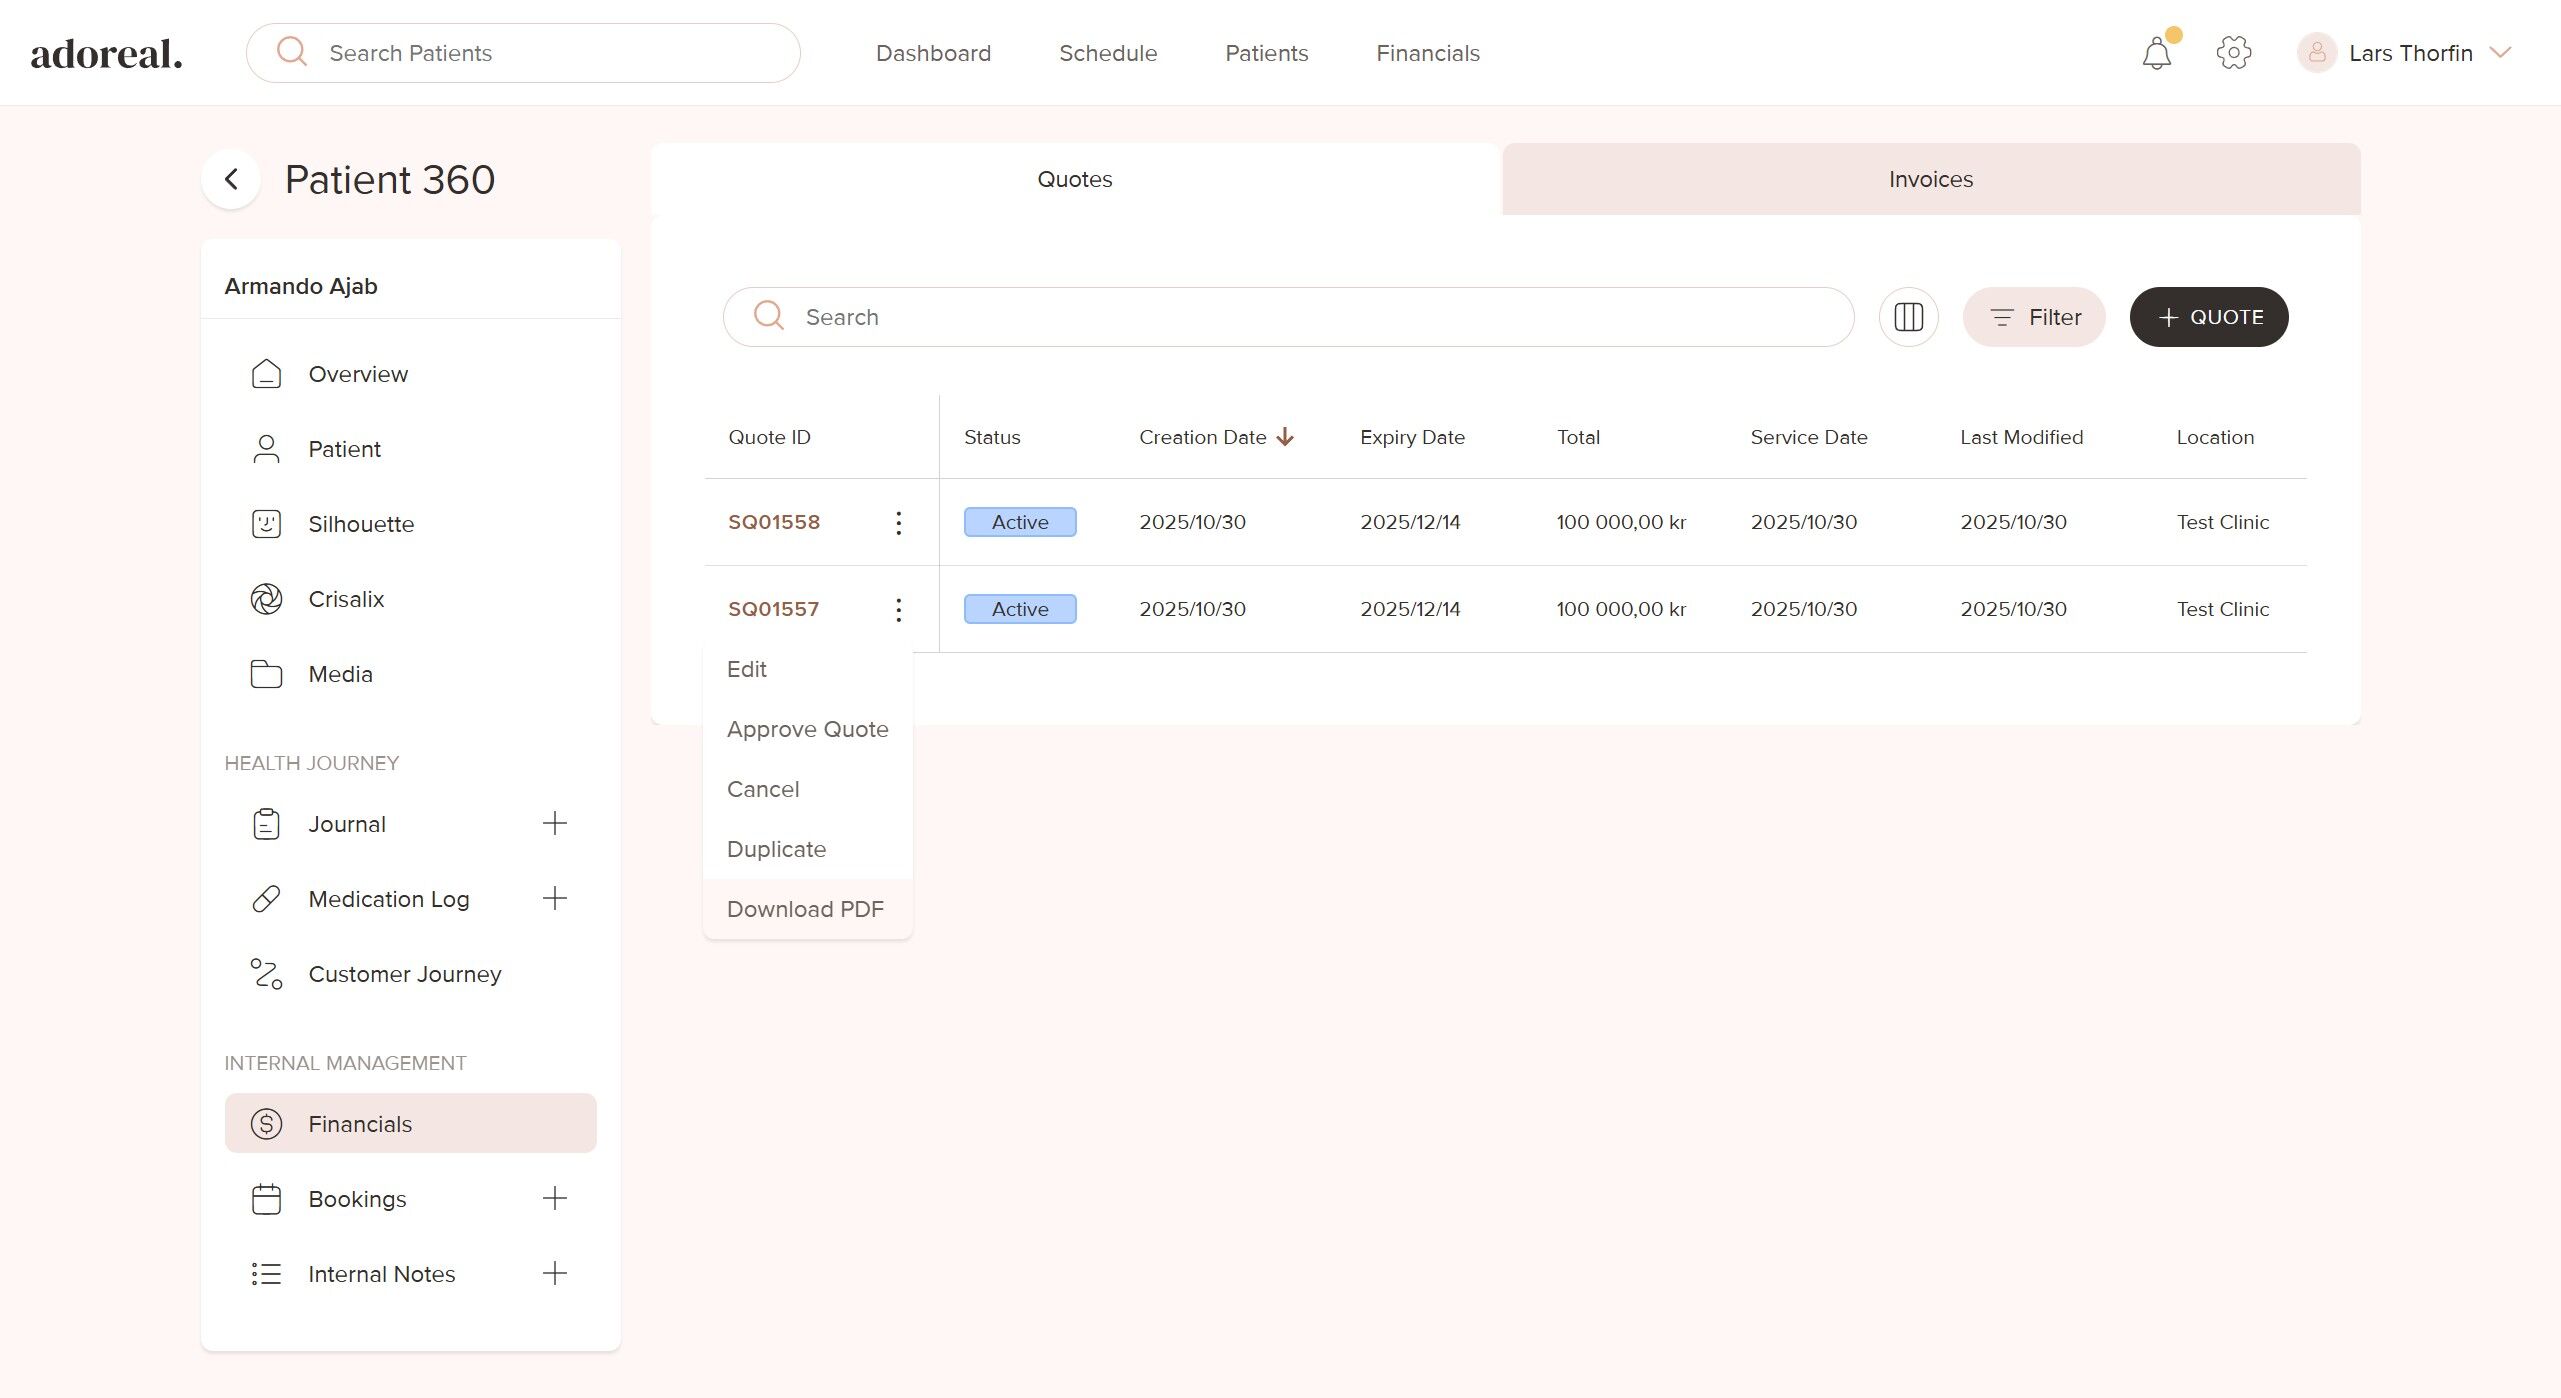Add a new Booking plus icon
Image resolution: width=2561 pixels, height=1398 pixels.
pyautogui.click(x=554, y=1199)
